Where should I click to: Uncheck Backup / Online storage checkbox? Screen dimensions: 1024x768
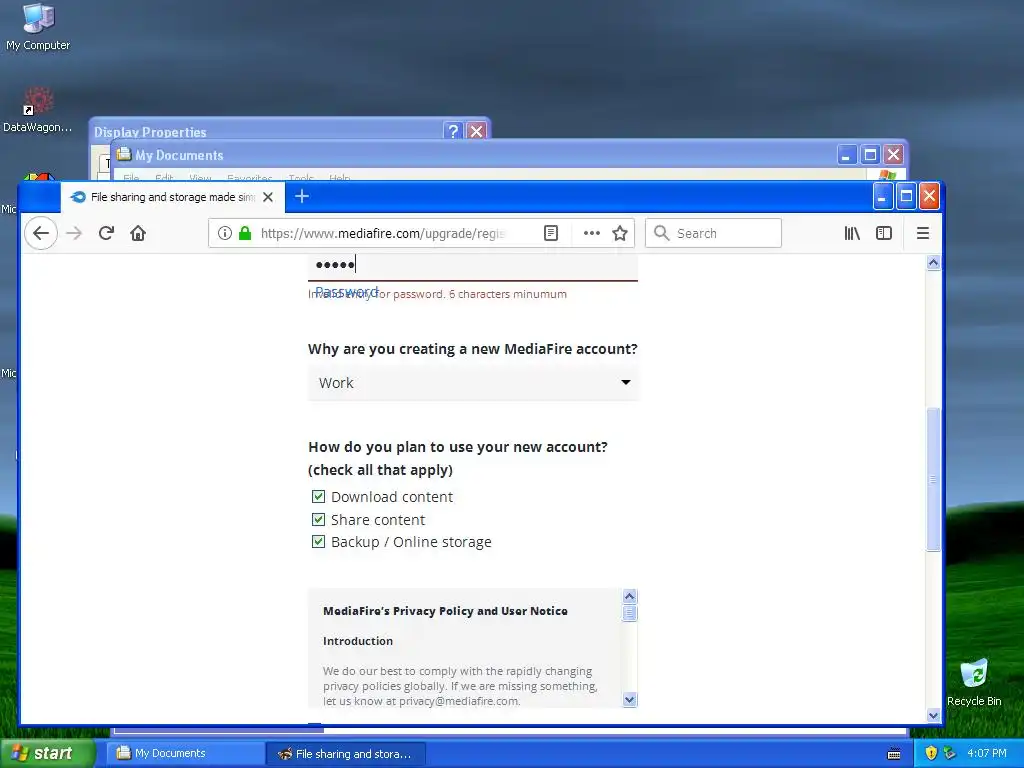tap(318, 541)
